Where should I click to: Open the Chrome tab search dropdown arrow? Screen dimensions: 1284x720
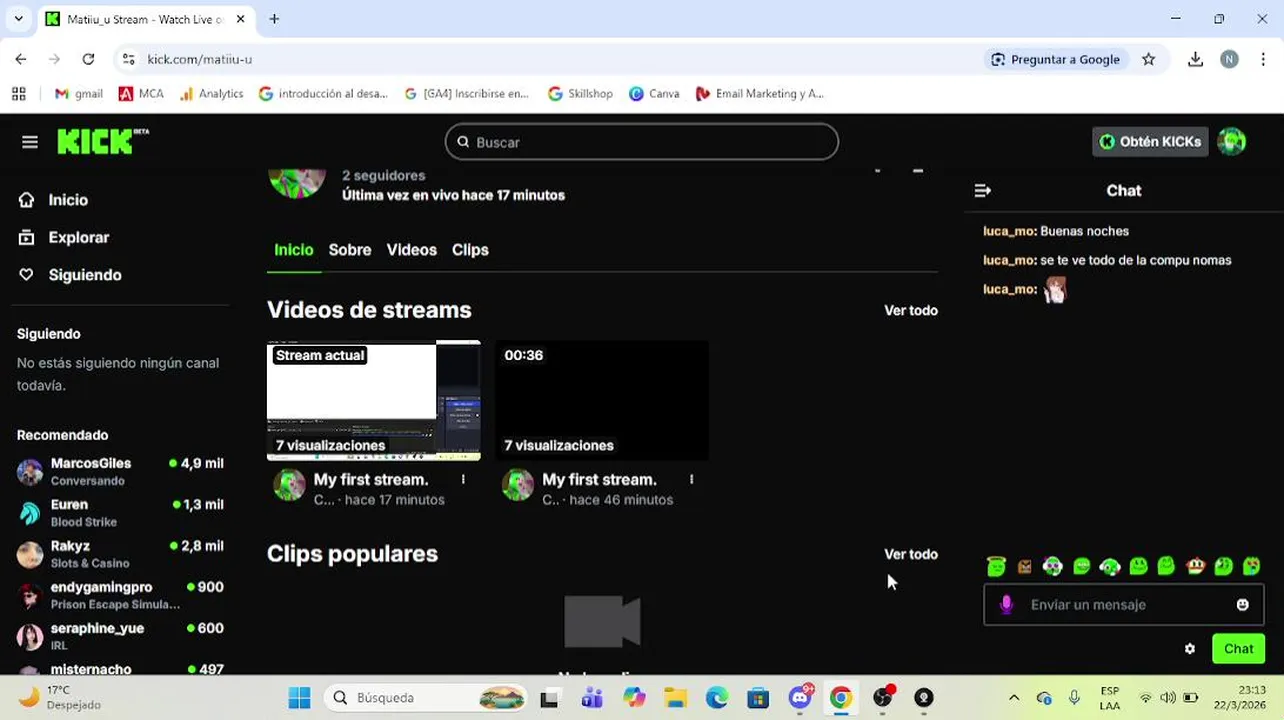(18, 19)
